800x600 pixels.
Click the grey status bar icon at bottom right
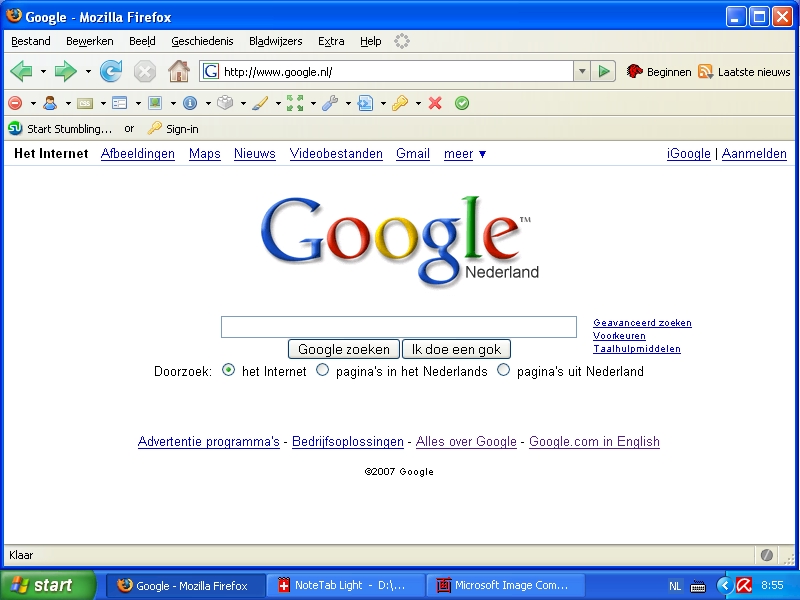pyautogui.click(x=766, y=555)
